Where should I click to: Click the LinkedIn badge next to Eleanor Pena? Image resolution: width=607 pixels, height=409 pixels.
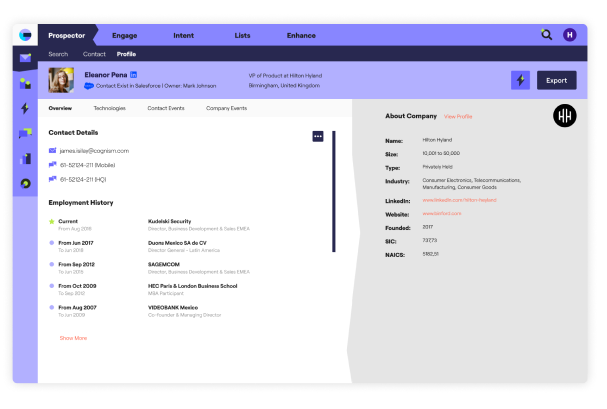coord(134,75)
